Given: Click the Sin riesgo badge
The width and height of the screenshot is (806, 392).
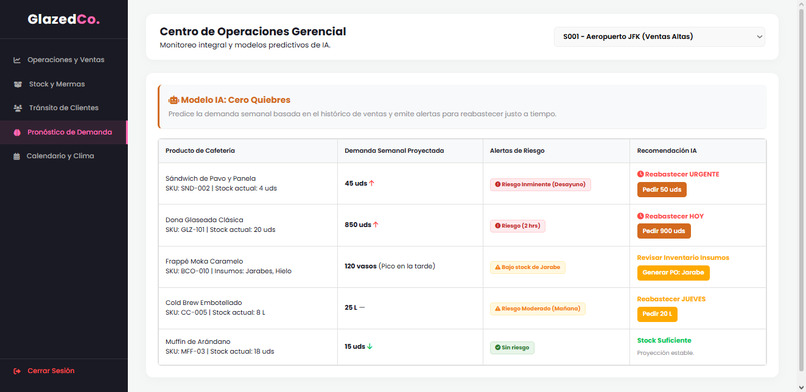Looking at the screenshot, I should tap(512, 348).
